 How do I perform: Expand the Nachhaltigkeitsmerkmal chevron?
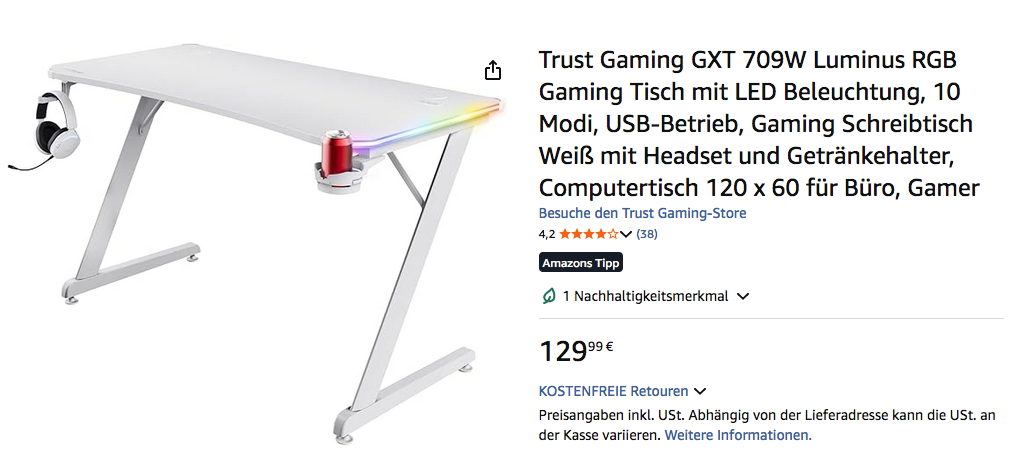743,296
